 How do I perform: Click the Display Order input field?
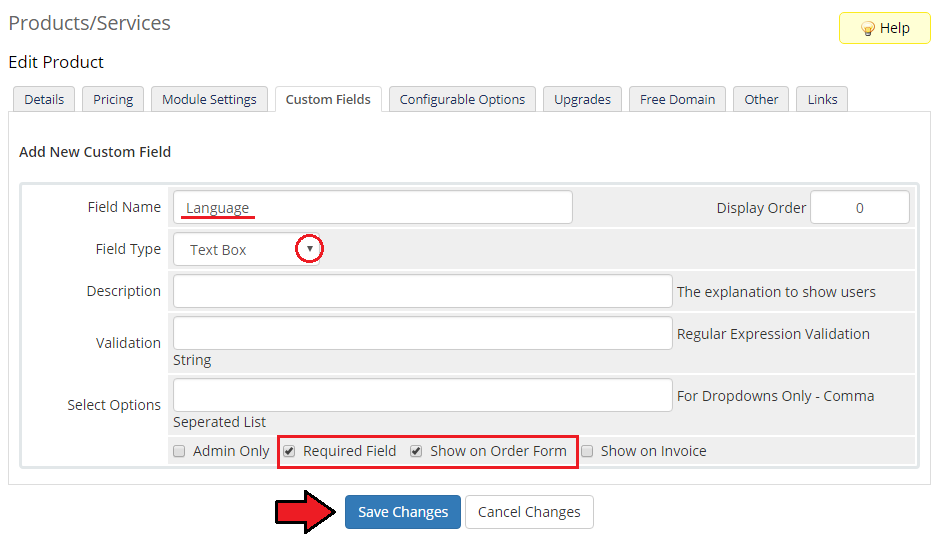point(859,207)
